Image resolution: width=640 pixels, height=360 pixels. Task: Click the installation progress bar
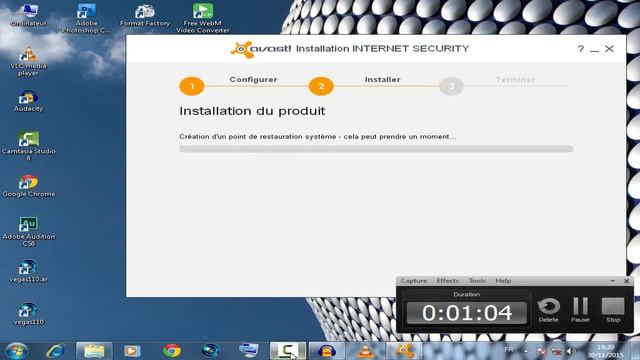click(376, 149)
